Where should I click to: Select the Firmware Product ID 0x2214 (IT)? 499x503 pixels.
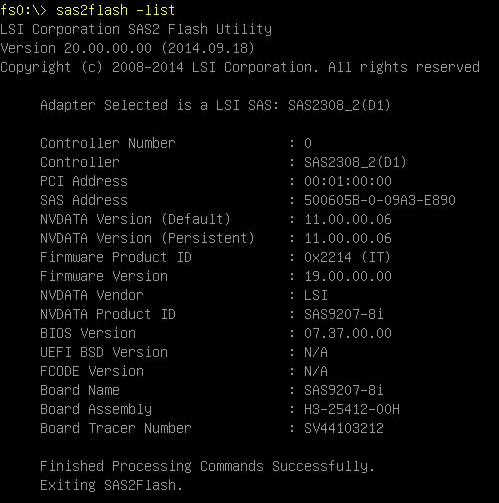(x=347, y=257)
